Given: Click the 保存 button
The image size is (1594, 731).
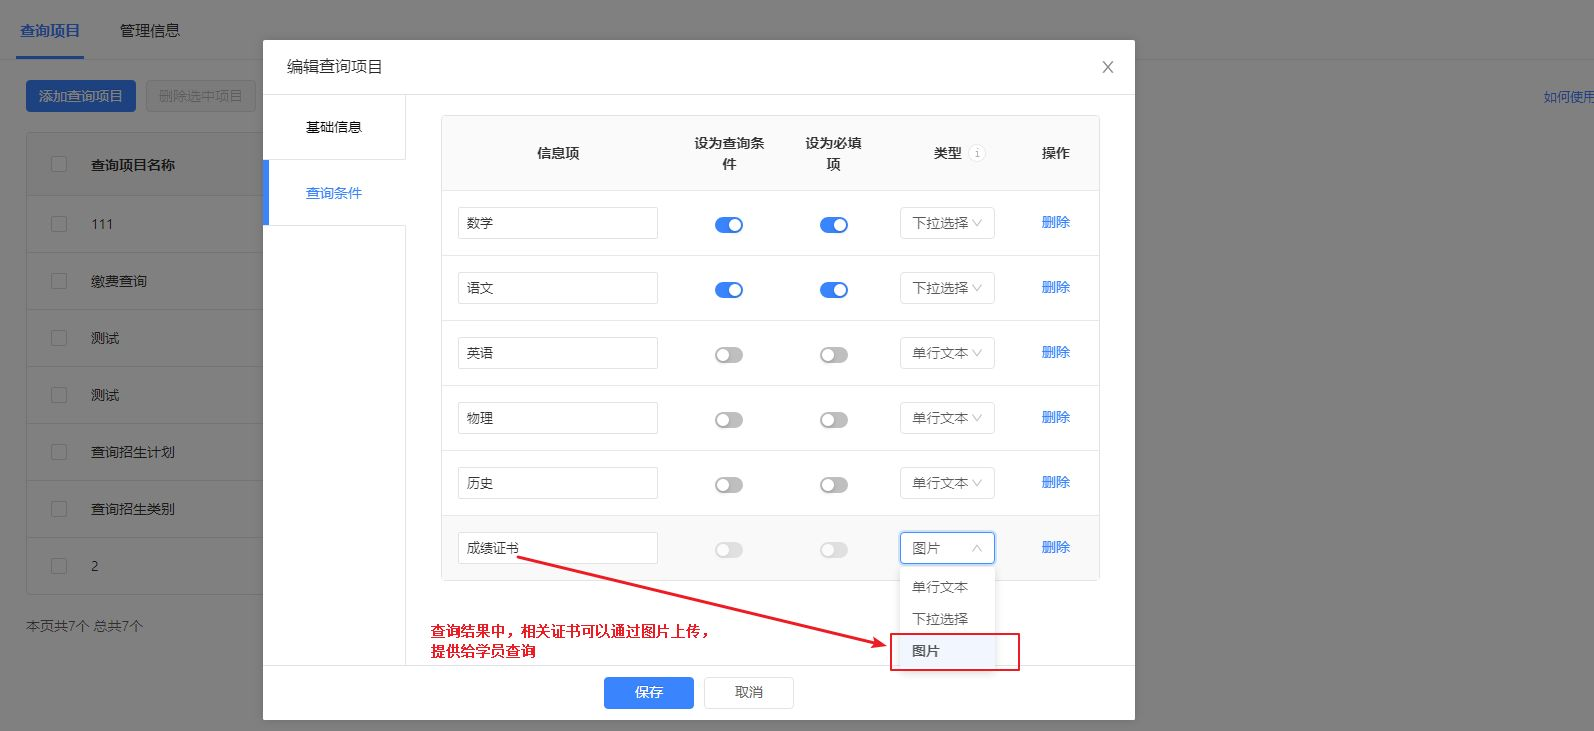Looking at the screenshot, I should (649, 692).
